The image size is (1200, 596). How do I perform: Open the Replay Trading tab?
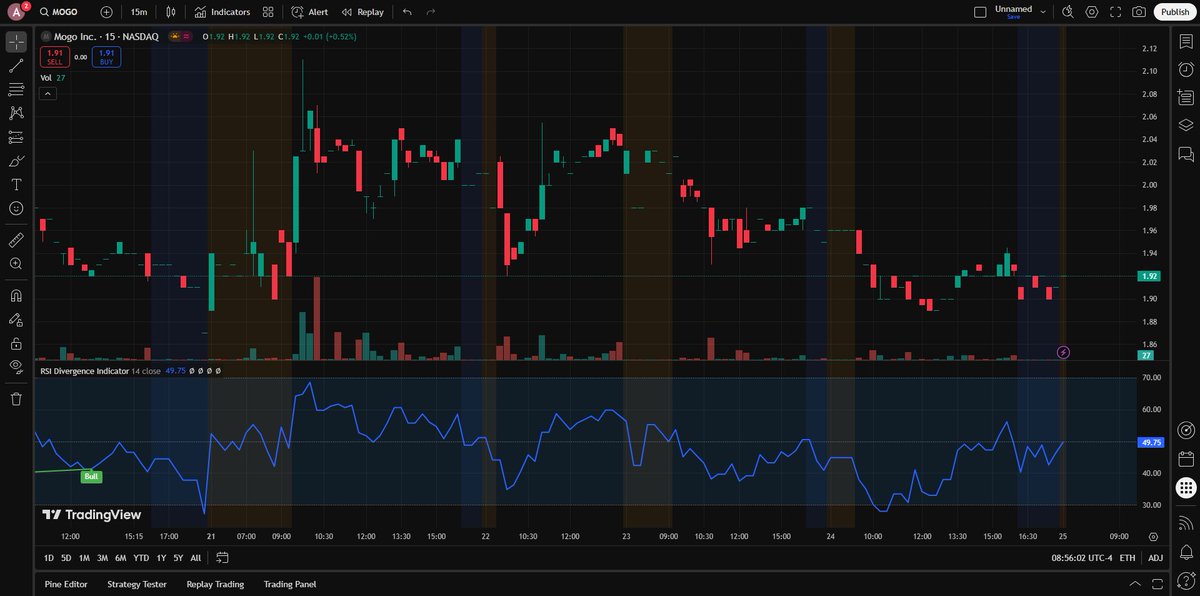[x=215, y=584]
